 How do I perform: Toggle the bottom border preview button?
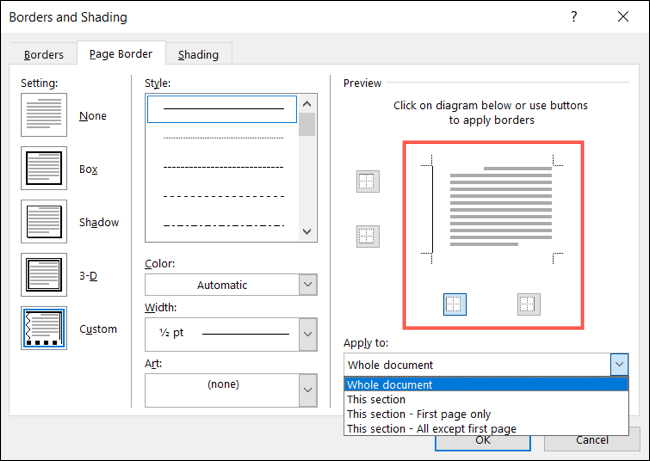tap(367, 237)
